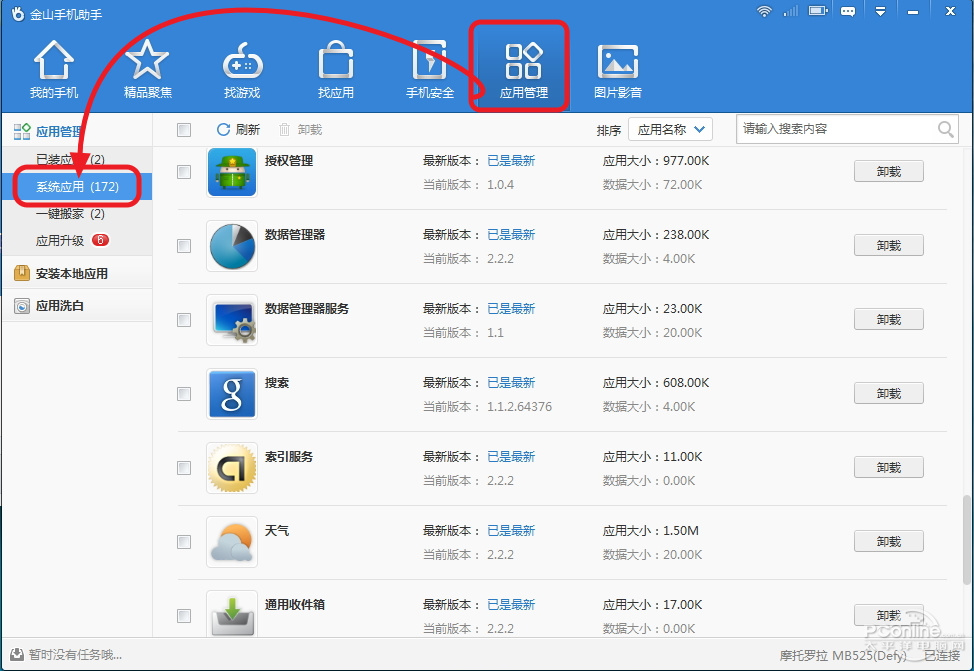Click the search magnifier icon

point(945,130)
